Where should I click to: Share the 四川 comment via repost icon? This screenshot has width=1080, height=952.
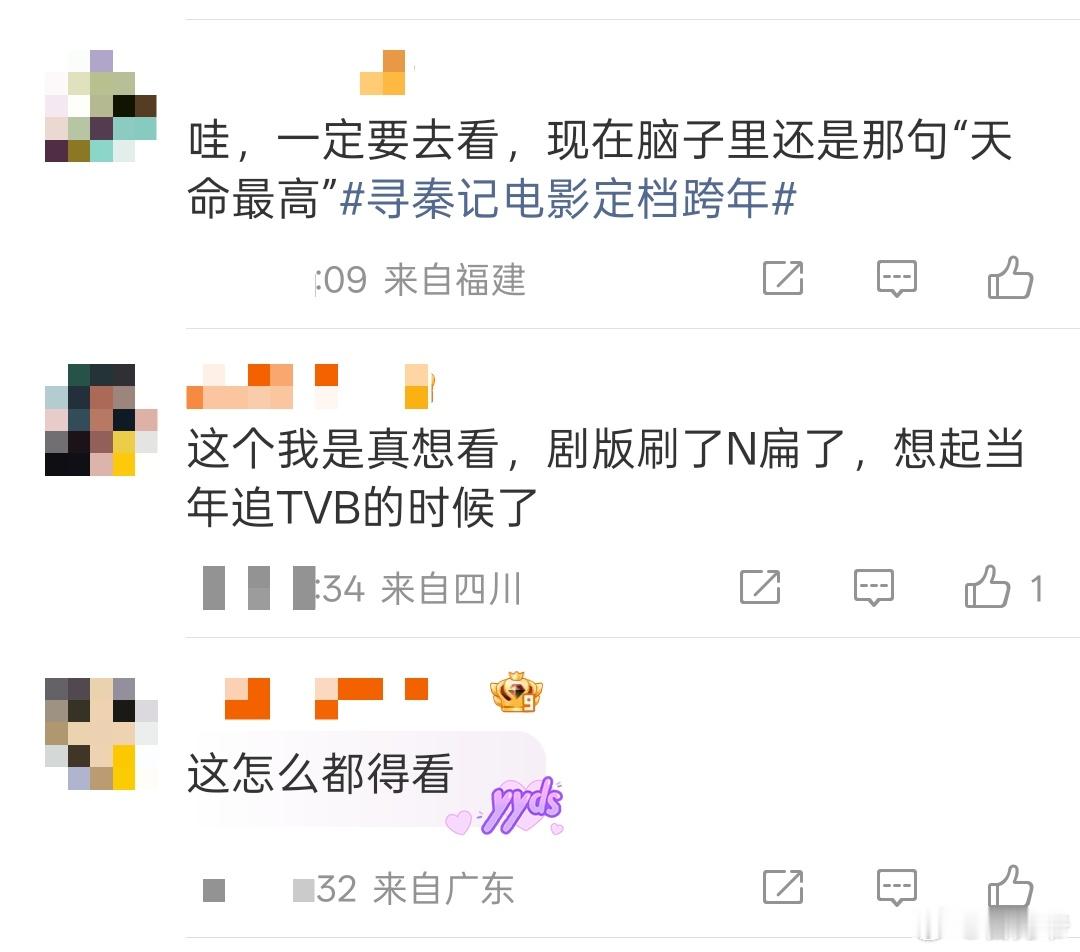tap(760, 588)
